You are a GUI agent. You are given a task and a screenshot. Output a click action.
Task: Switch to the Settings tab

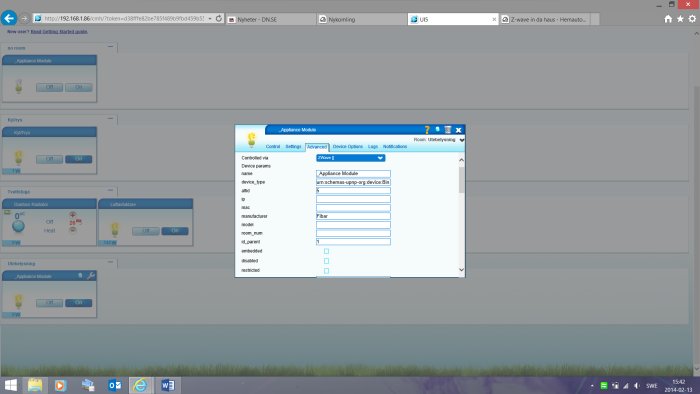point(293,146)
